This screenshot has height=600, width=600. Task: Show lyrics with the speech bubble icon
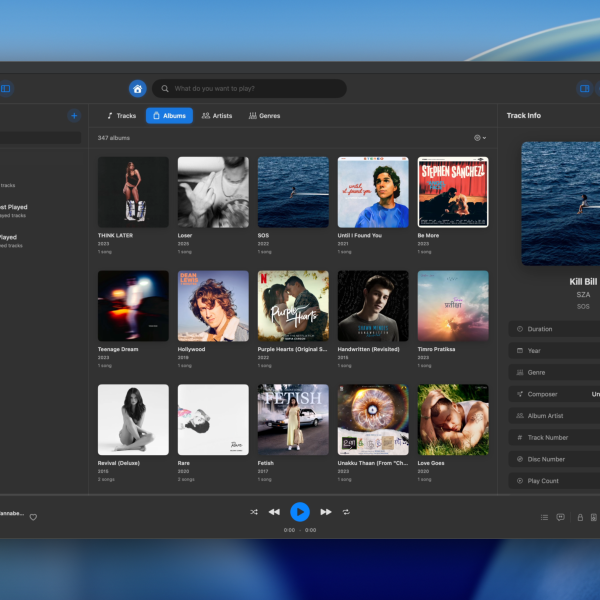[x=561, y=517]
